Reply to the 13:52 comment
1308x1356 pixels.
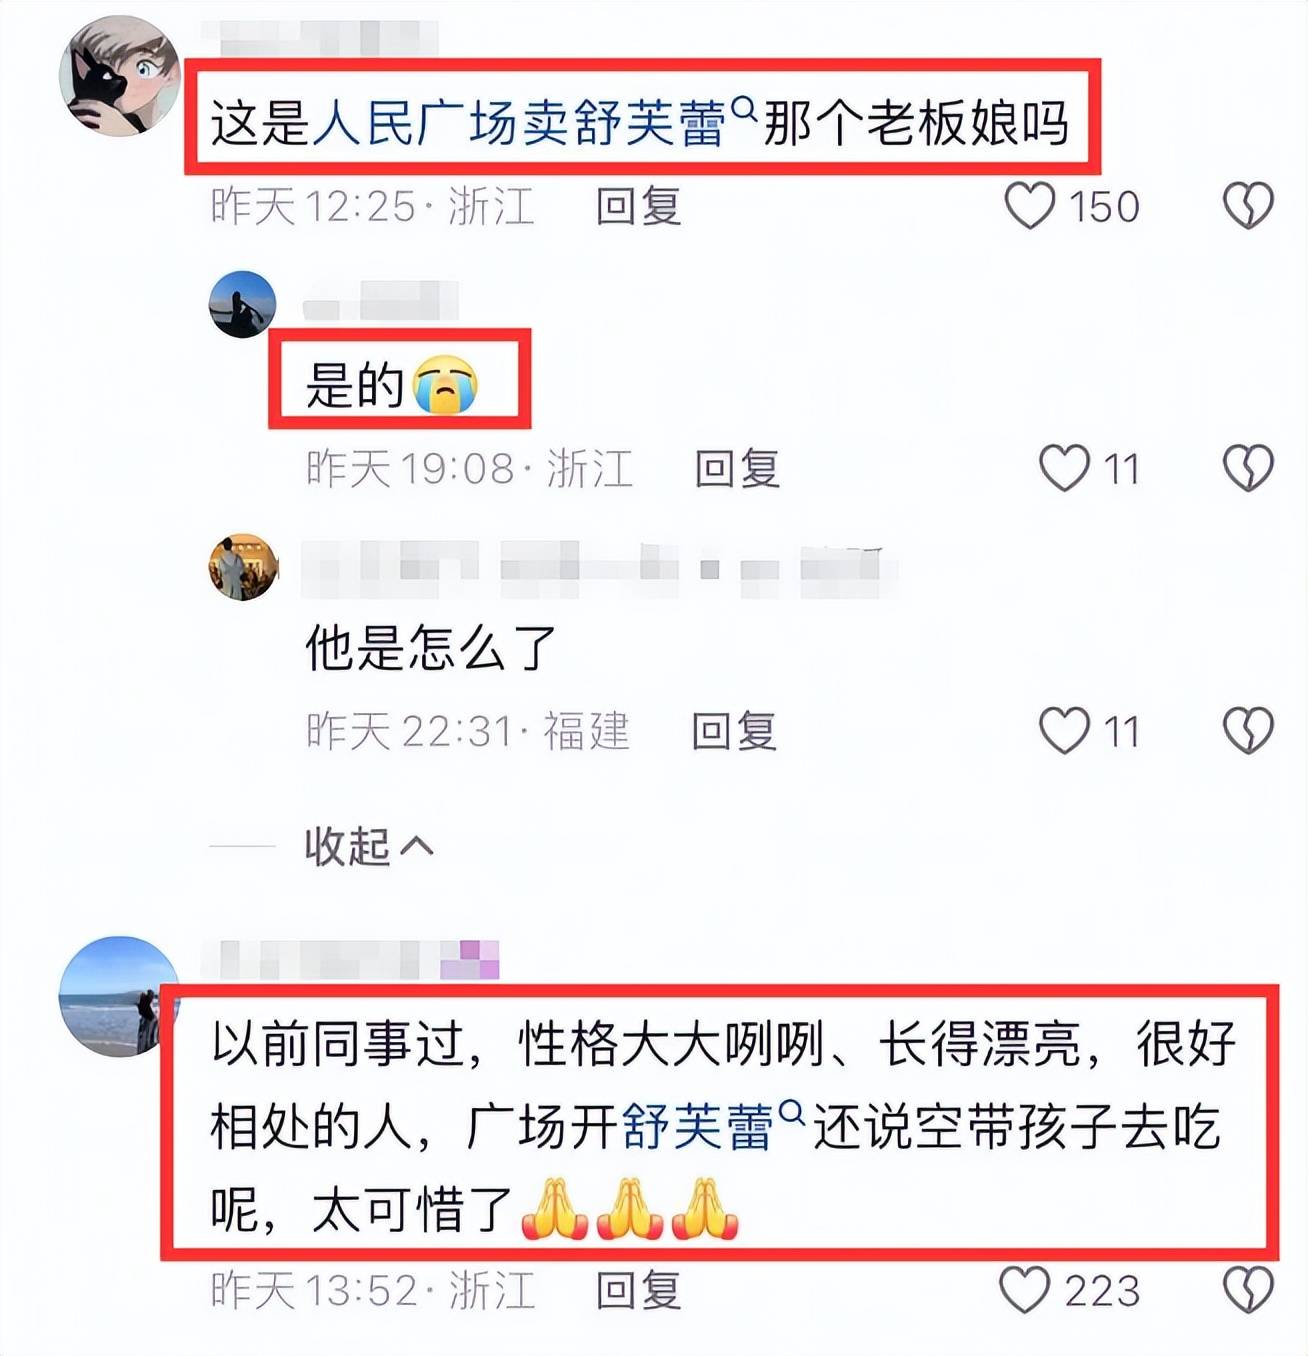(x=638, y=1291)
